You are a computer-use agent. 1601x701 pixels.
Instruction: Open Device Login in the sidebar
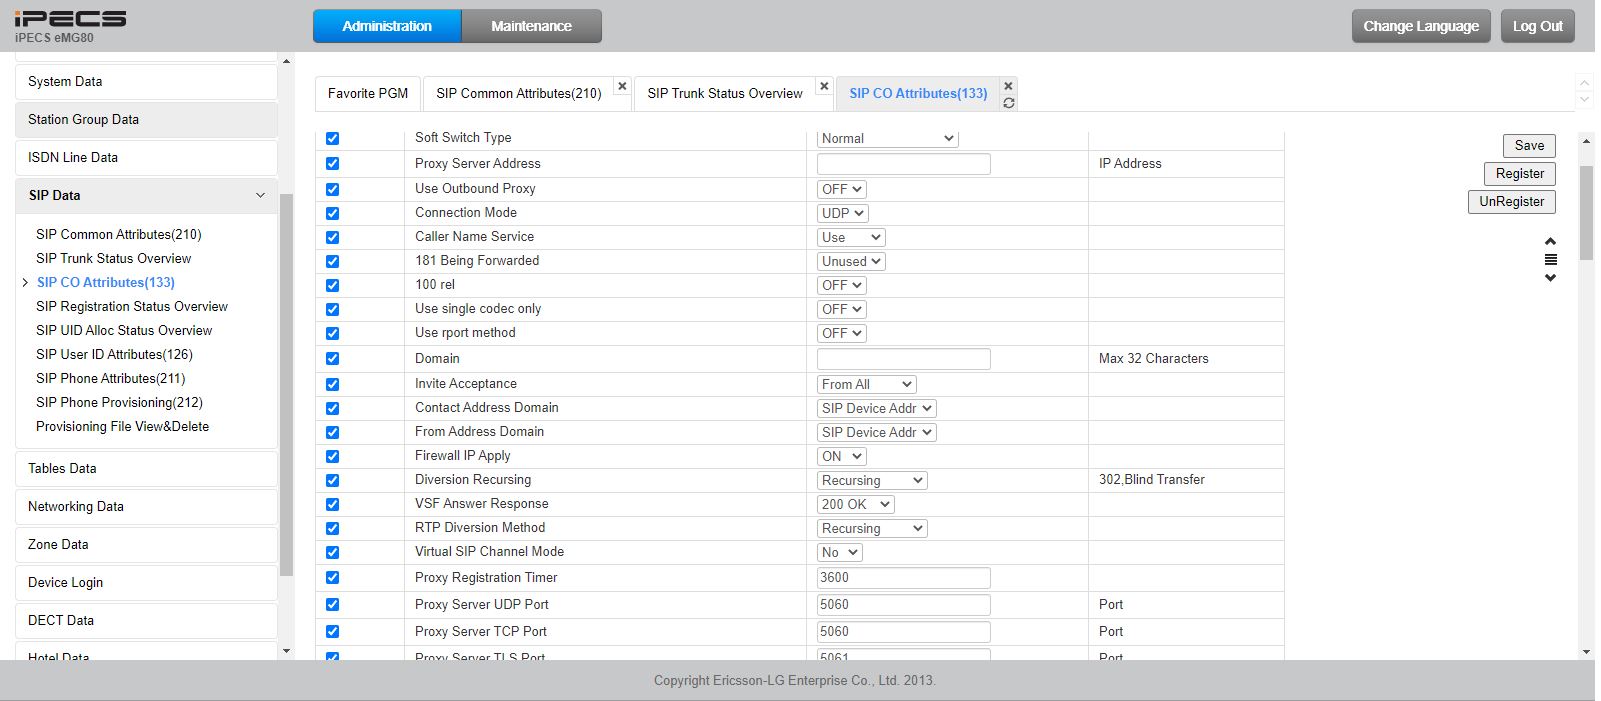coord(146,583)
